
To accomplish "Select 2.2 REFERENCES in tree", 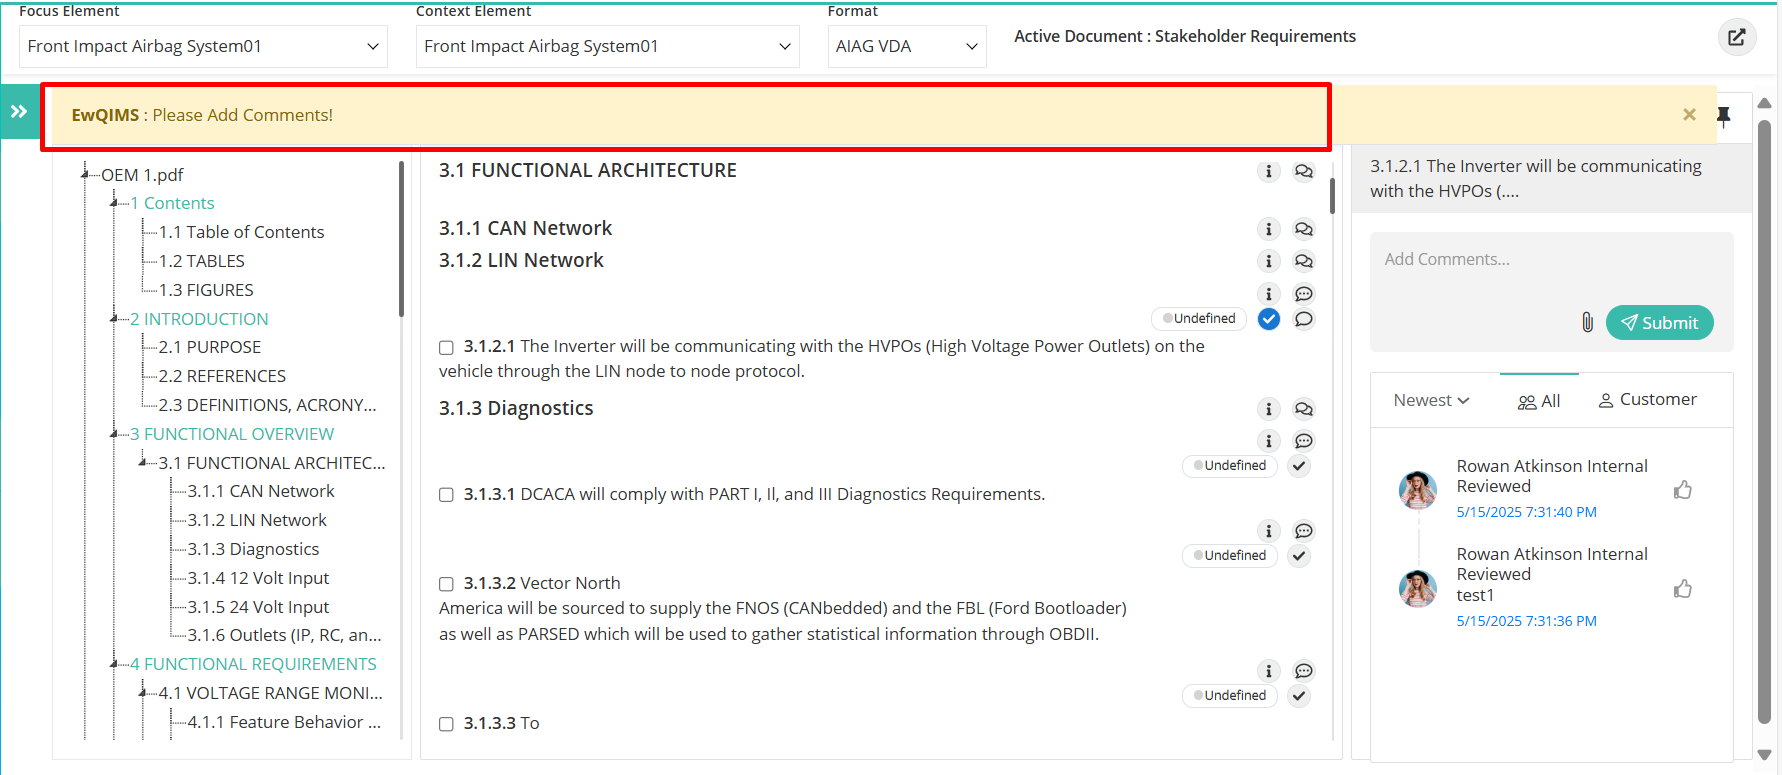I will (x=222, y=376).
